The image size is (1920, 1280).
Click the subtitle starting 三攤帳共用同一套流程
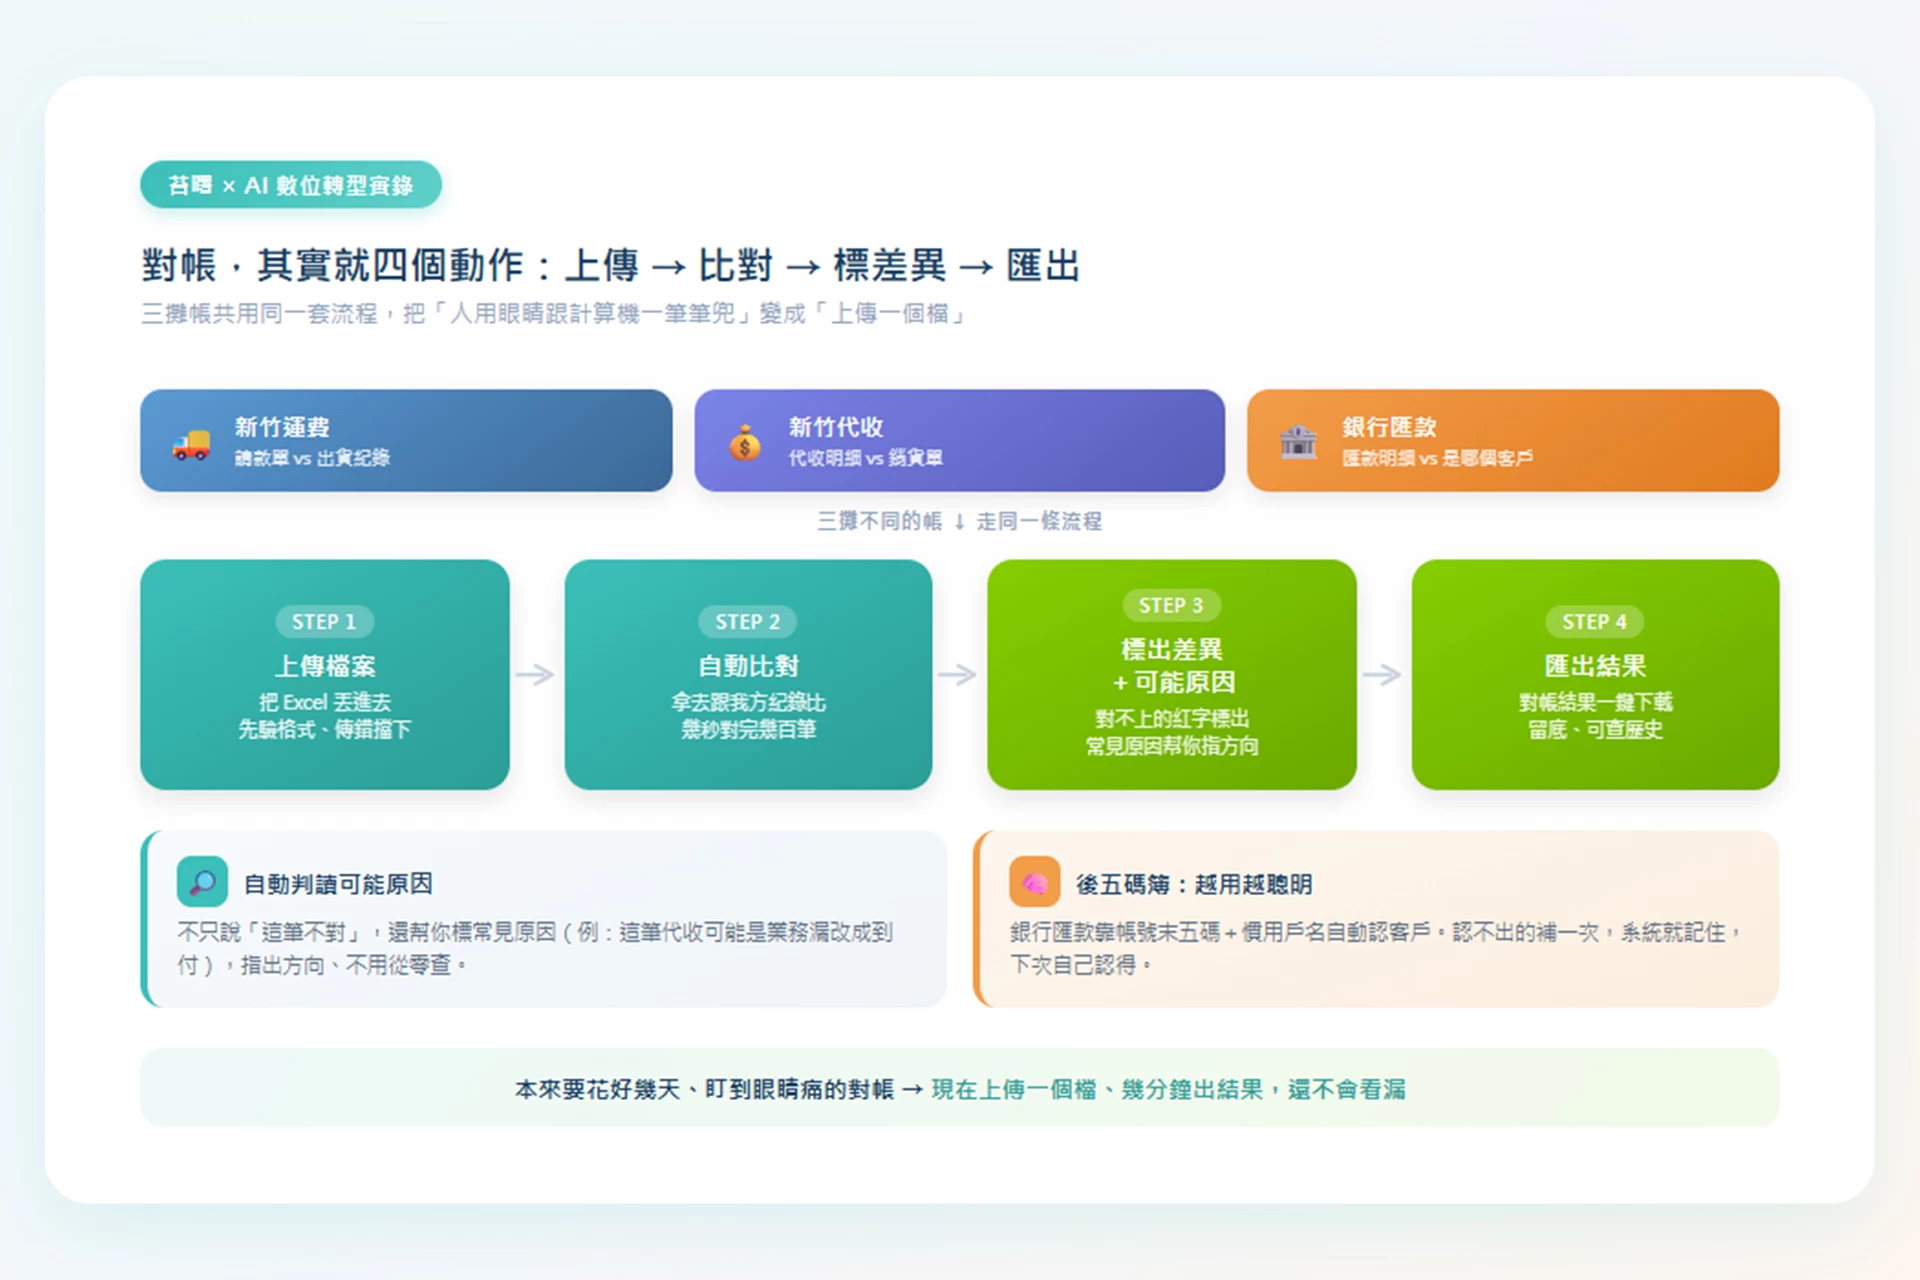(x=555, y=314)
